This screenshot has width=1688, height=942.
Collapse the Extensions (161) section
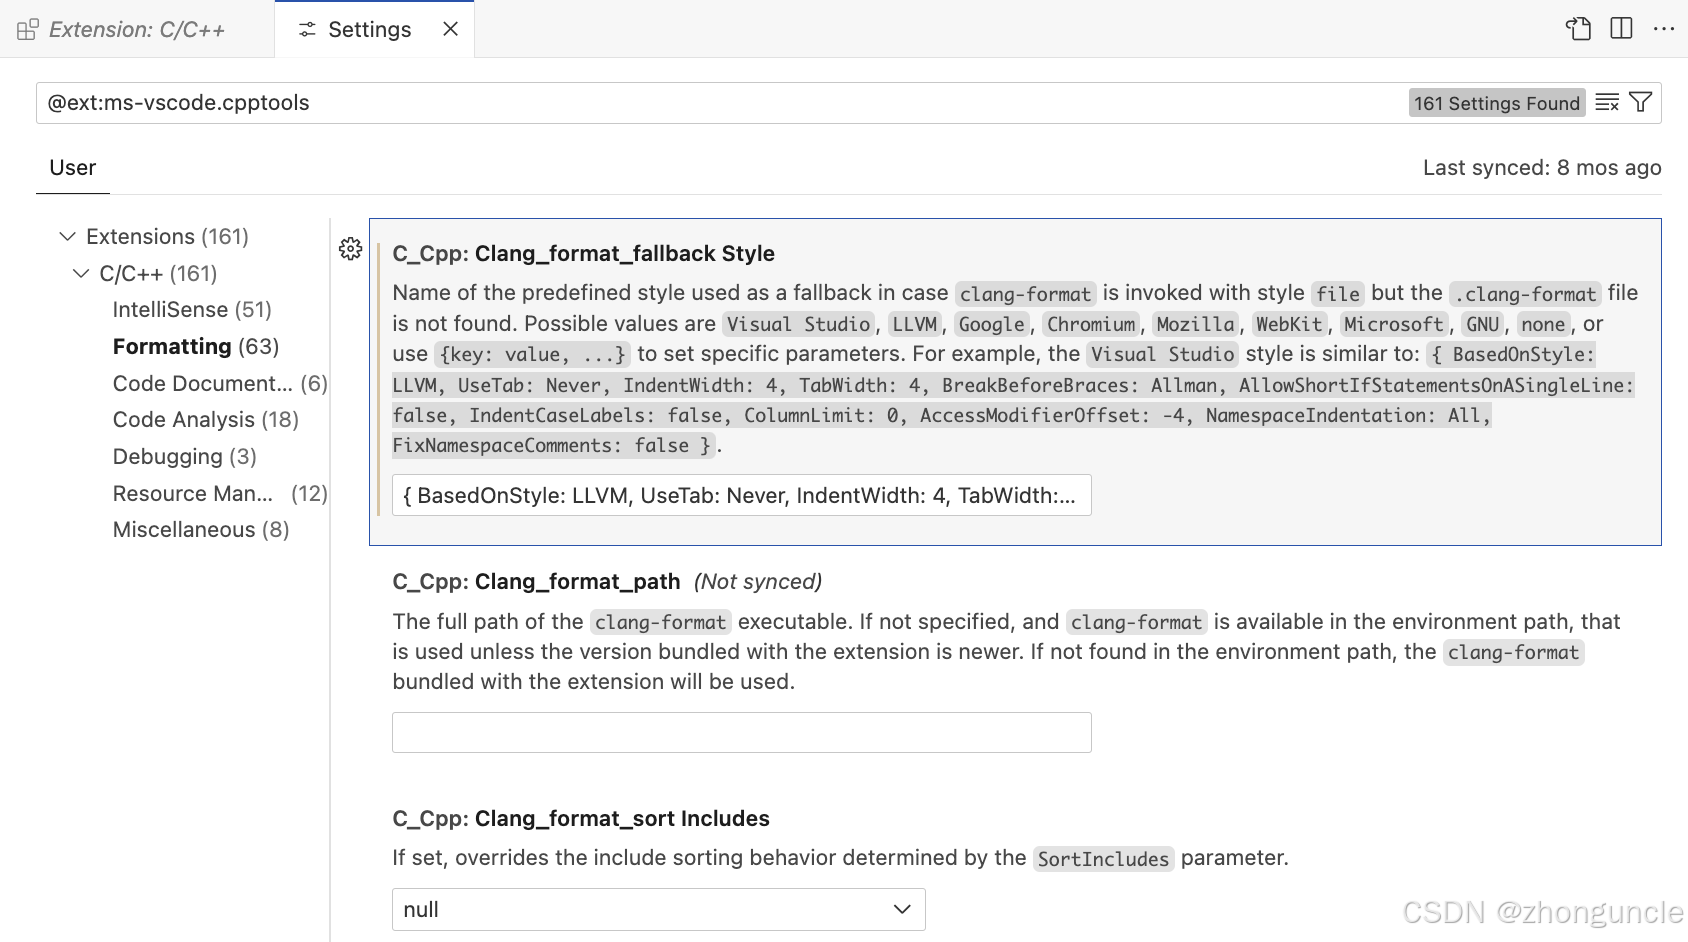(x=67, y=236)
